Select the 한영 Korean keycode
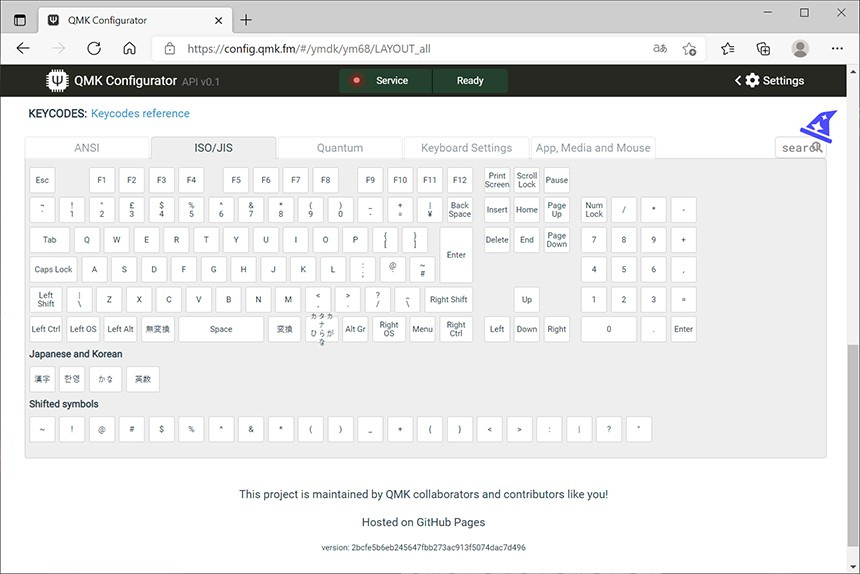 click(72, 379)
